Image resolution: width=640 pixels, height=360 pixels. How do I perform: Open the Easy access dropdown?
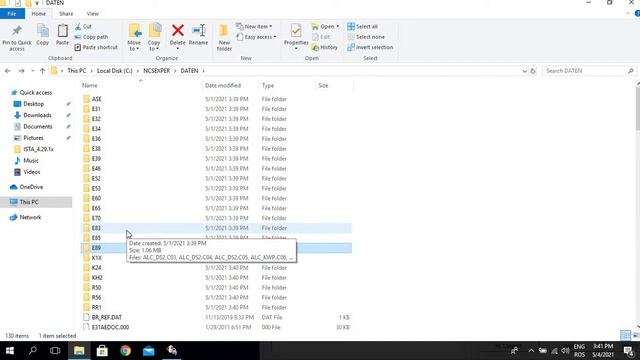pyautogui.click(x=256, y=37)
